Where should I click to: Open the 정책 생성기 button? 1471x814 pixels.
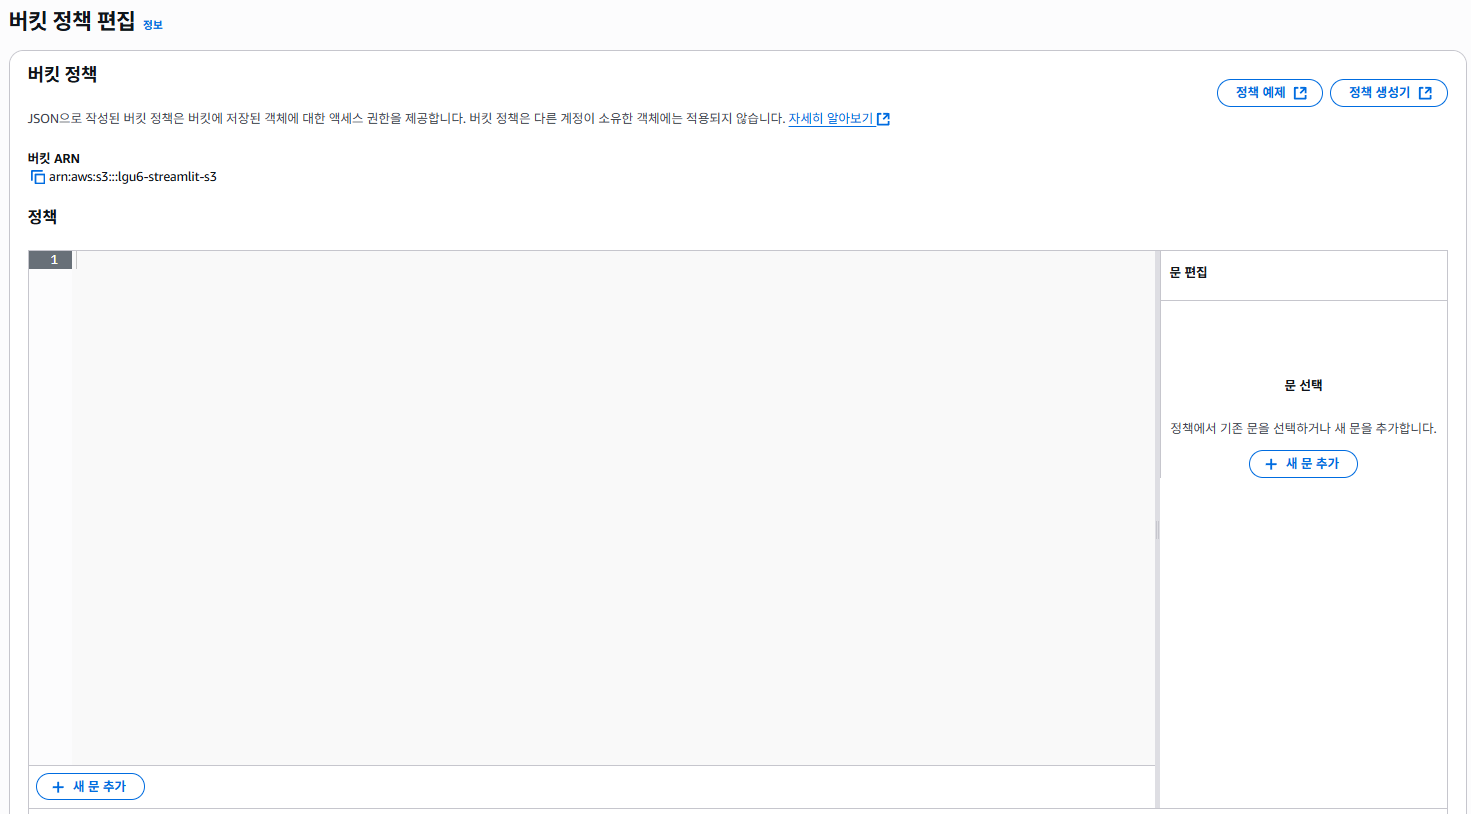point(1389,93)
